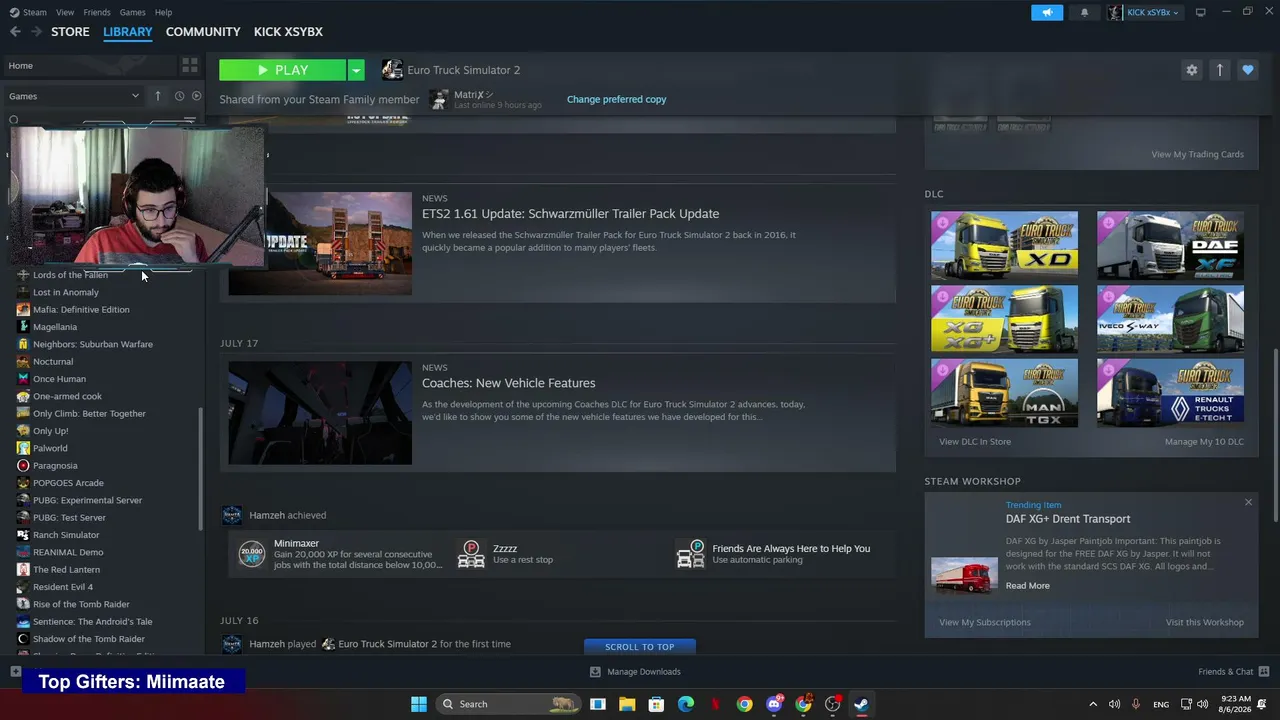
Task: Toggle the favorite heart for Euro Truck Simulator 2
Action: (1247, 70)
